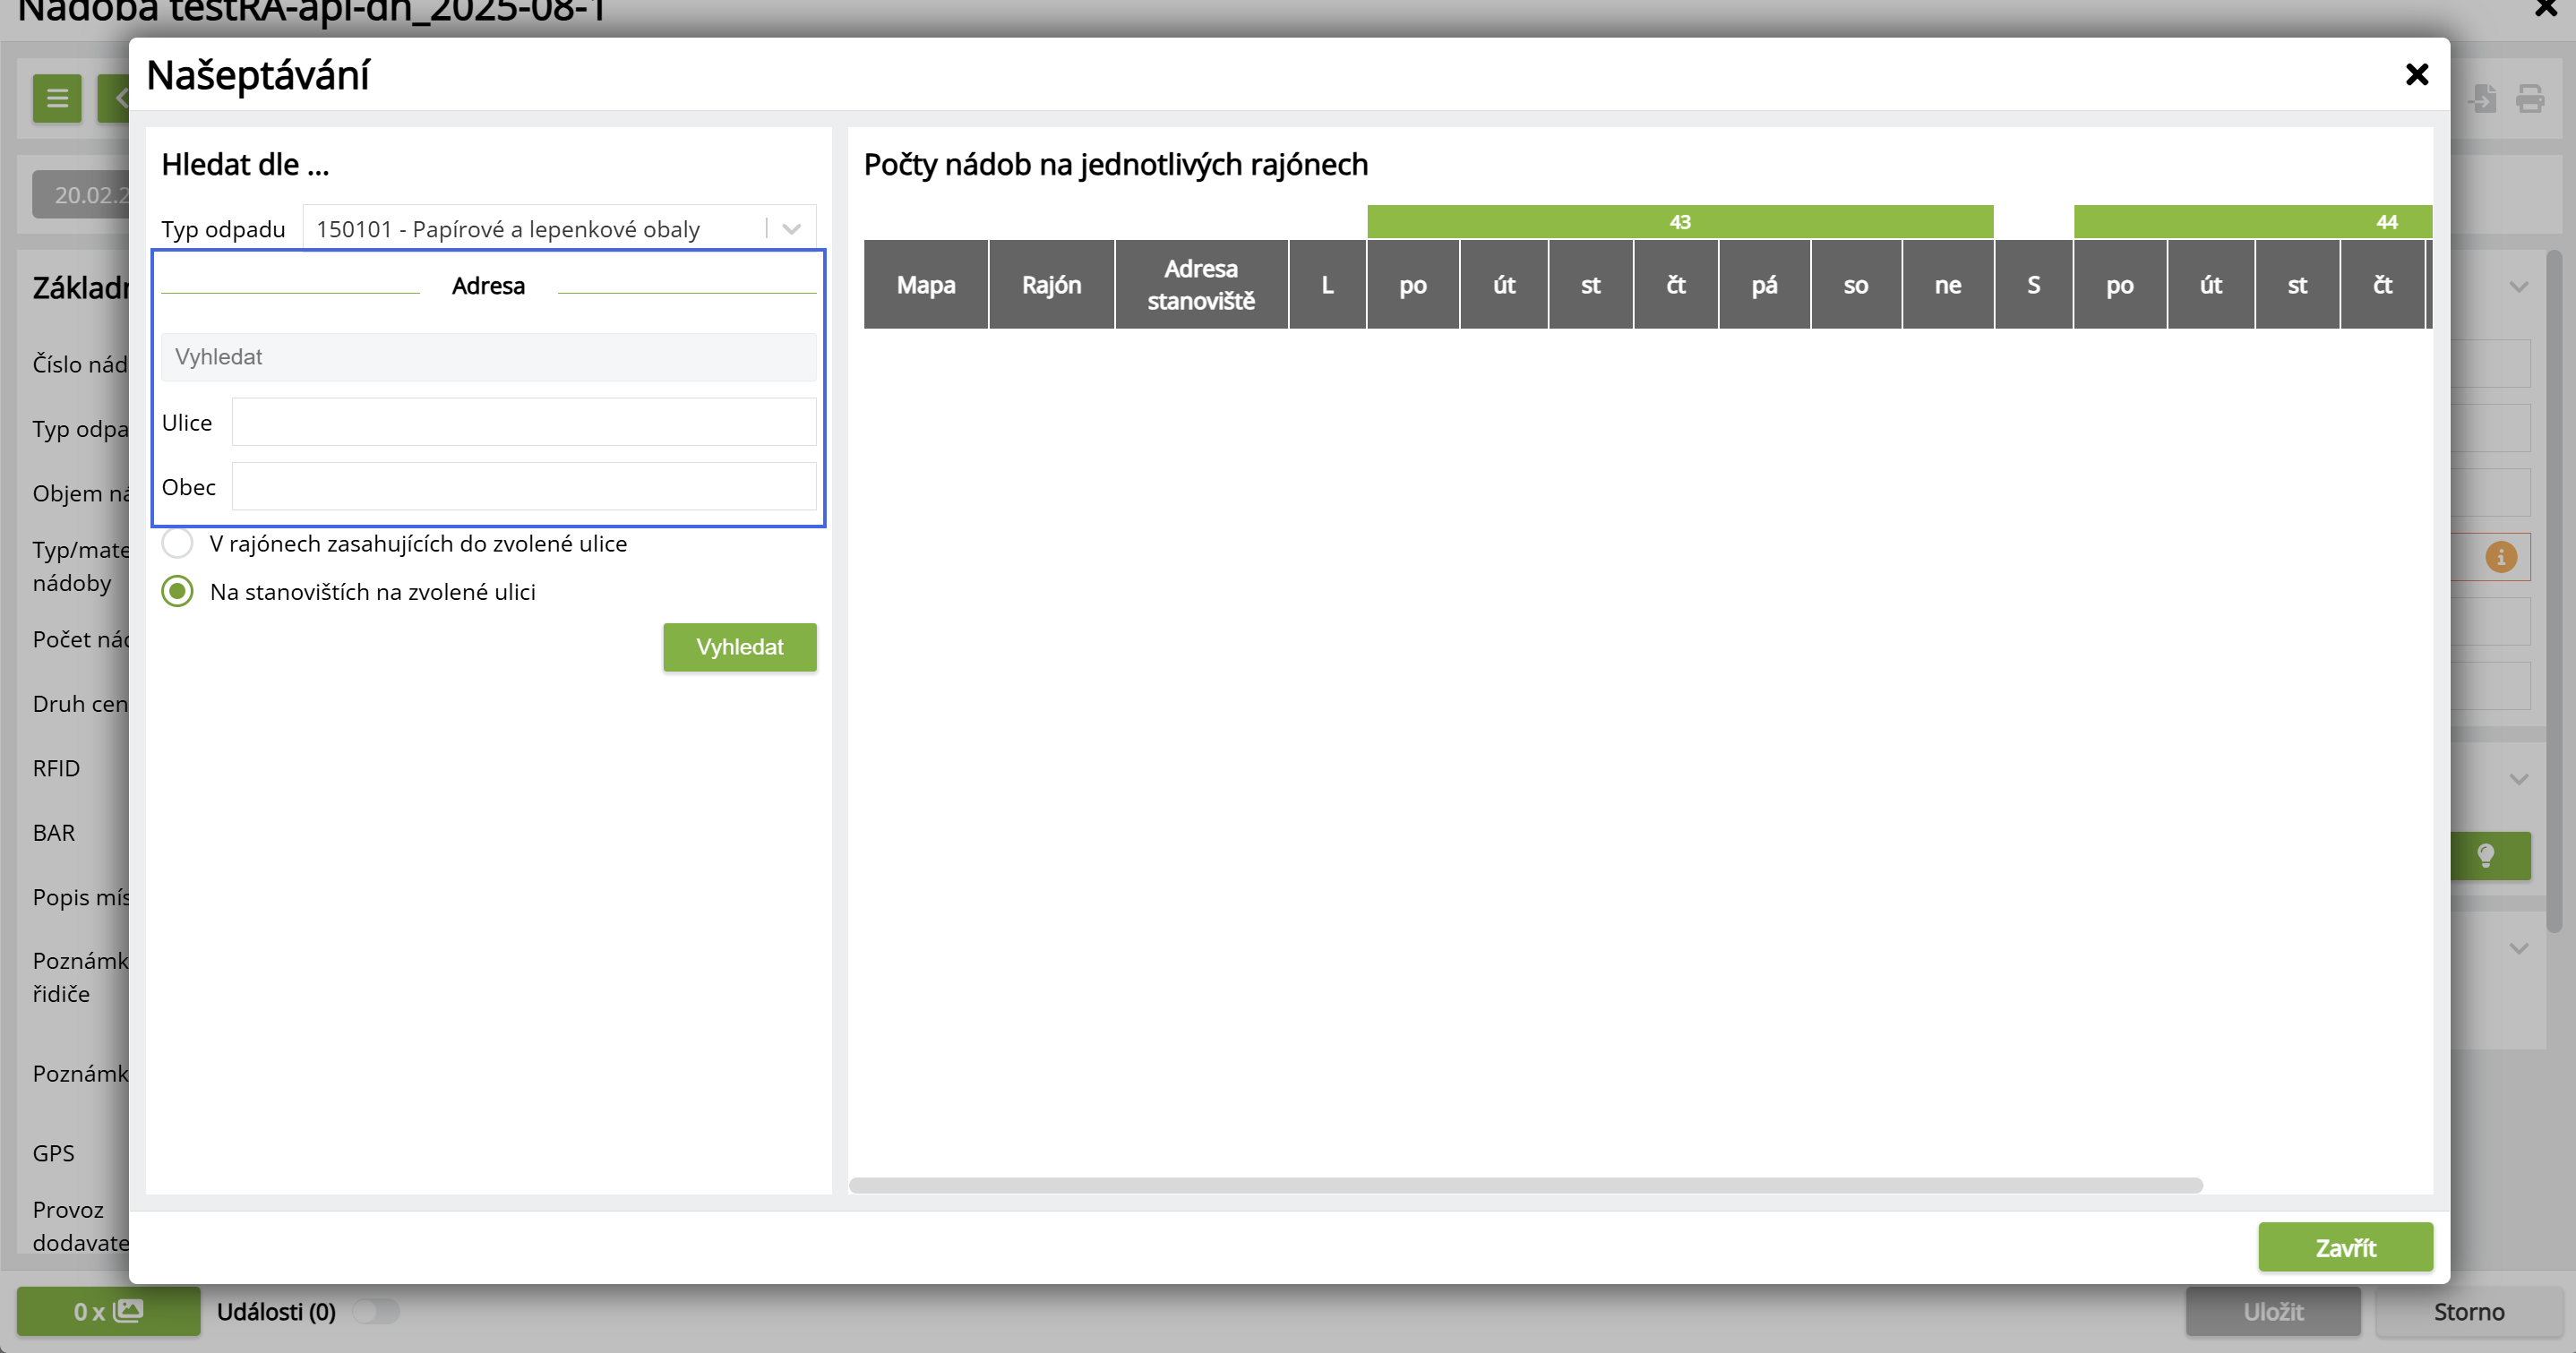Select 'V rajónech zasahujících do zvolené ulice'
This screenshot has height=1353, width=2576.
pos(178,543)
